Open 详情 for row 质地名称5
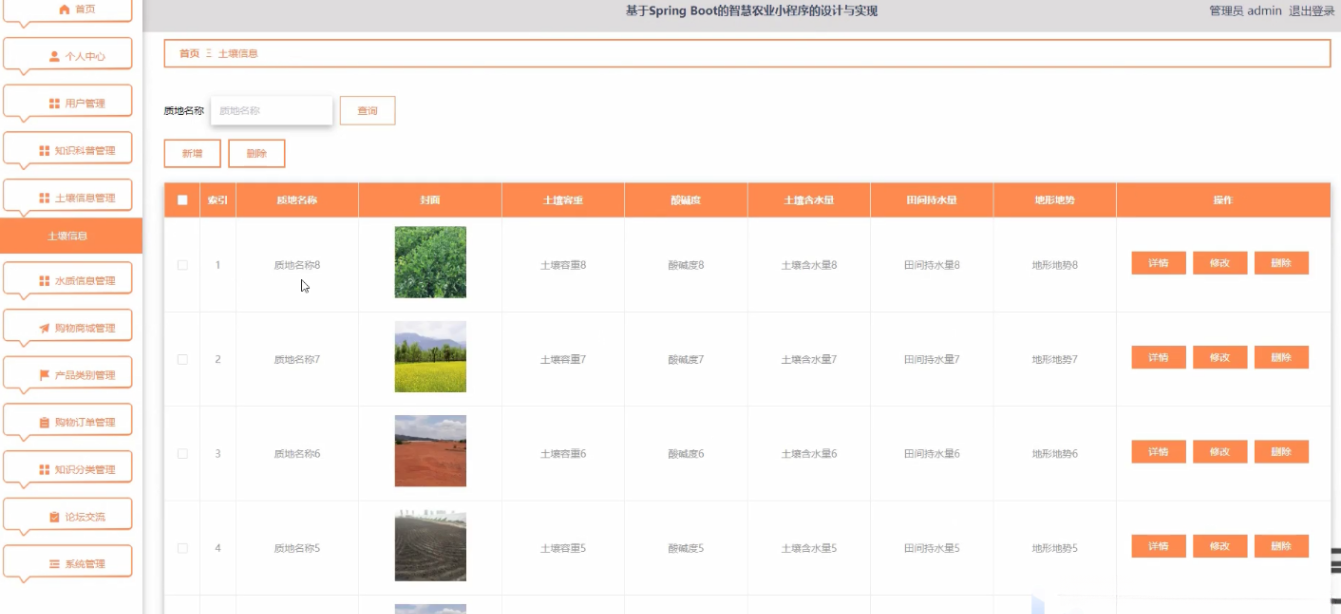Screen dimensions: 1341x614 pos(1159,546)
